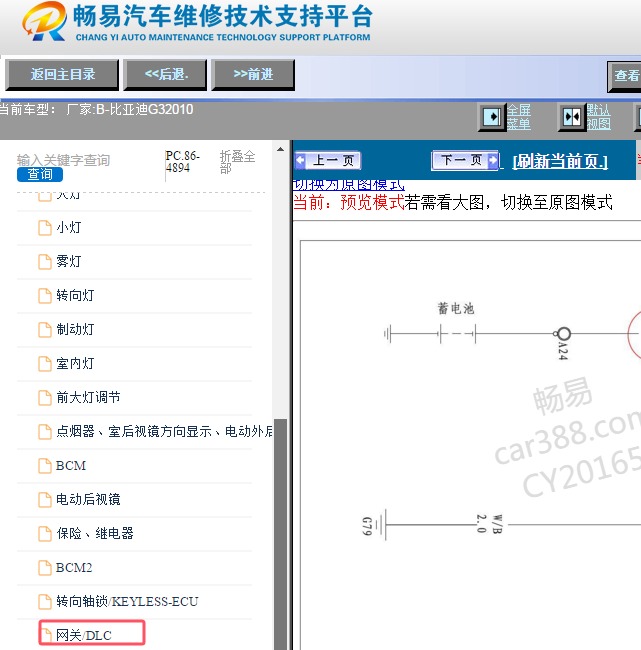
Task: Go to next page with 下一页
Action: (x=465, y=160)
